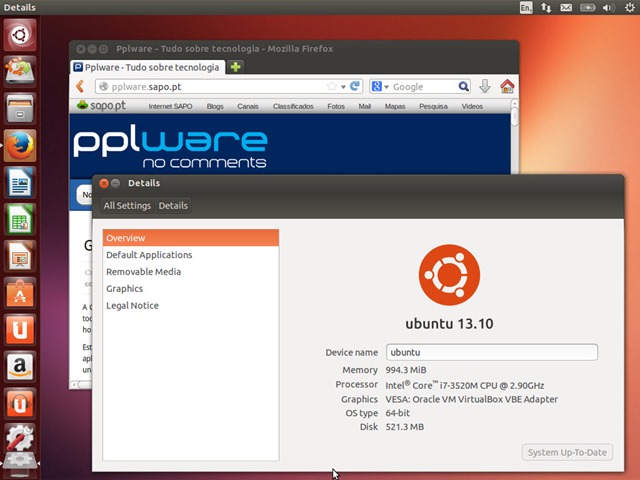
Task: Open Fotos link in sapo toolbar
Action: pos(336,106)
